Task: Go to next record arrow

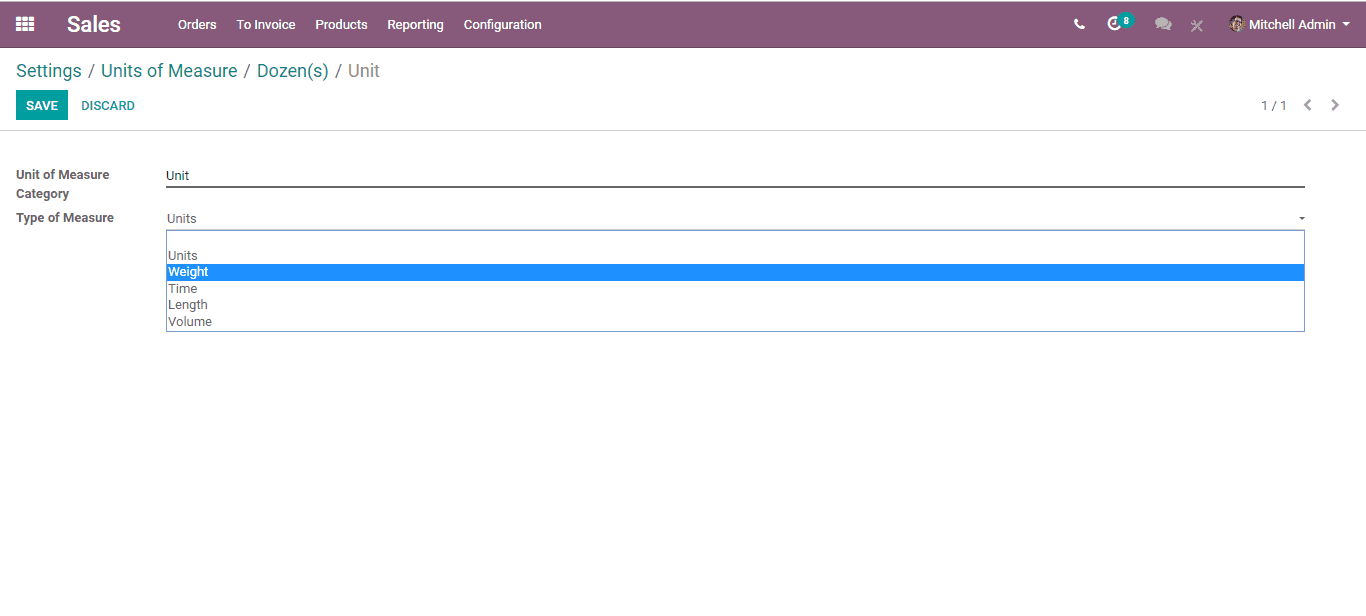Action: [x=1335, y=105]
